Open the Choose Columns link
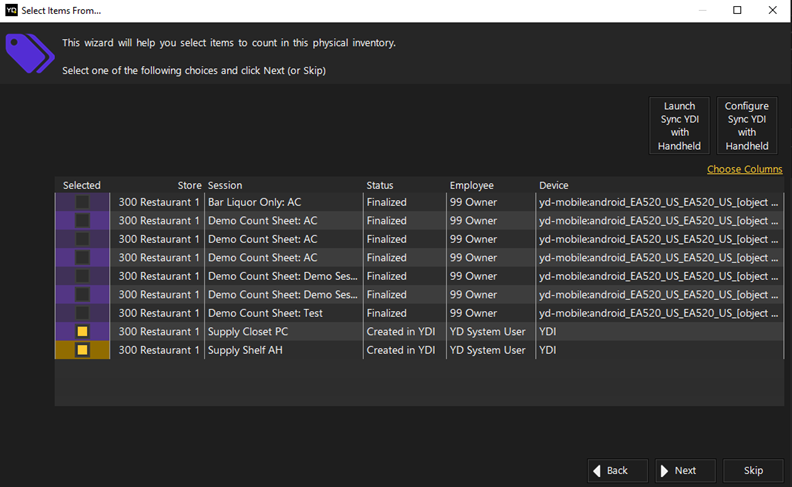This screenshot has height=487, width=792. point(745,169)
